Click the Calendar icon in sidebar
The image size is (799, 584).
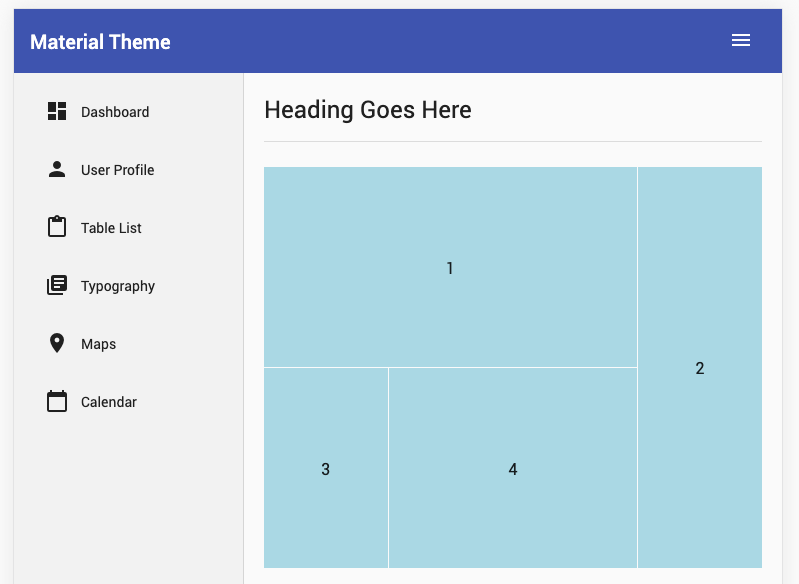click(57, 402)
